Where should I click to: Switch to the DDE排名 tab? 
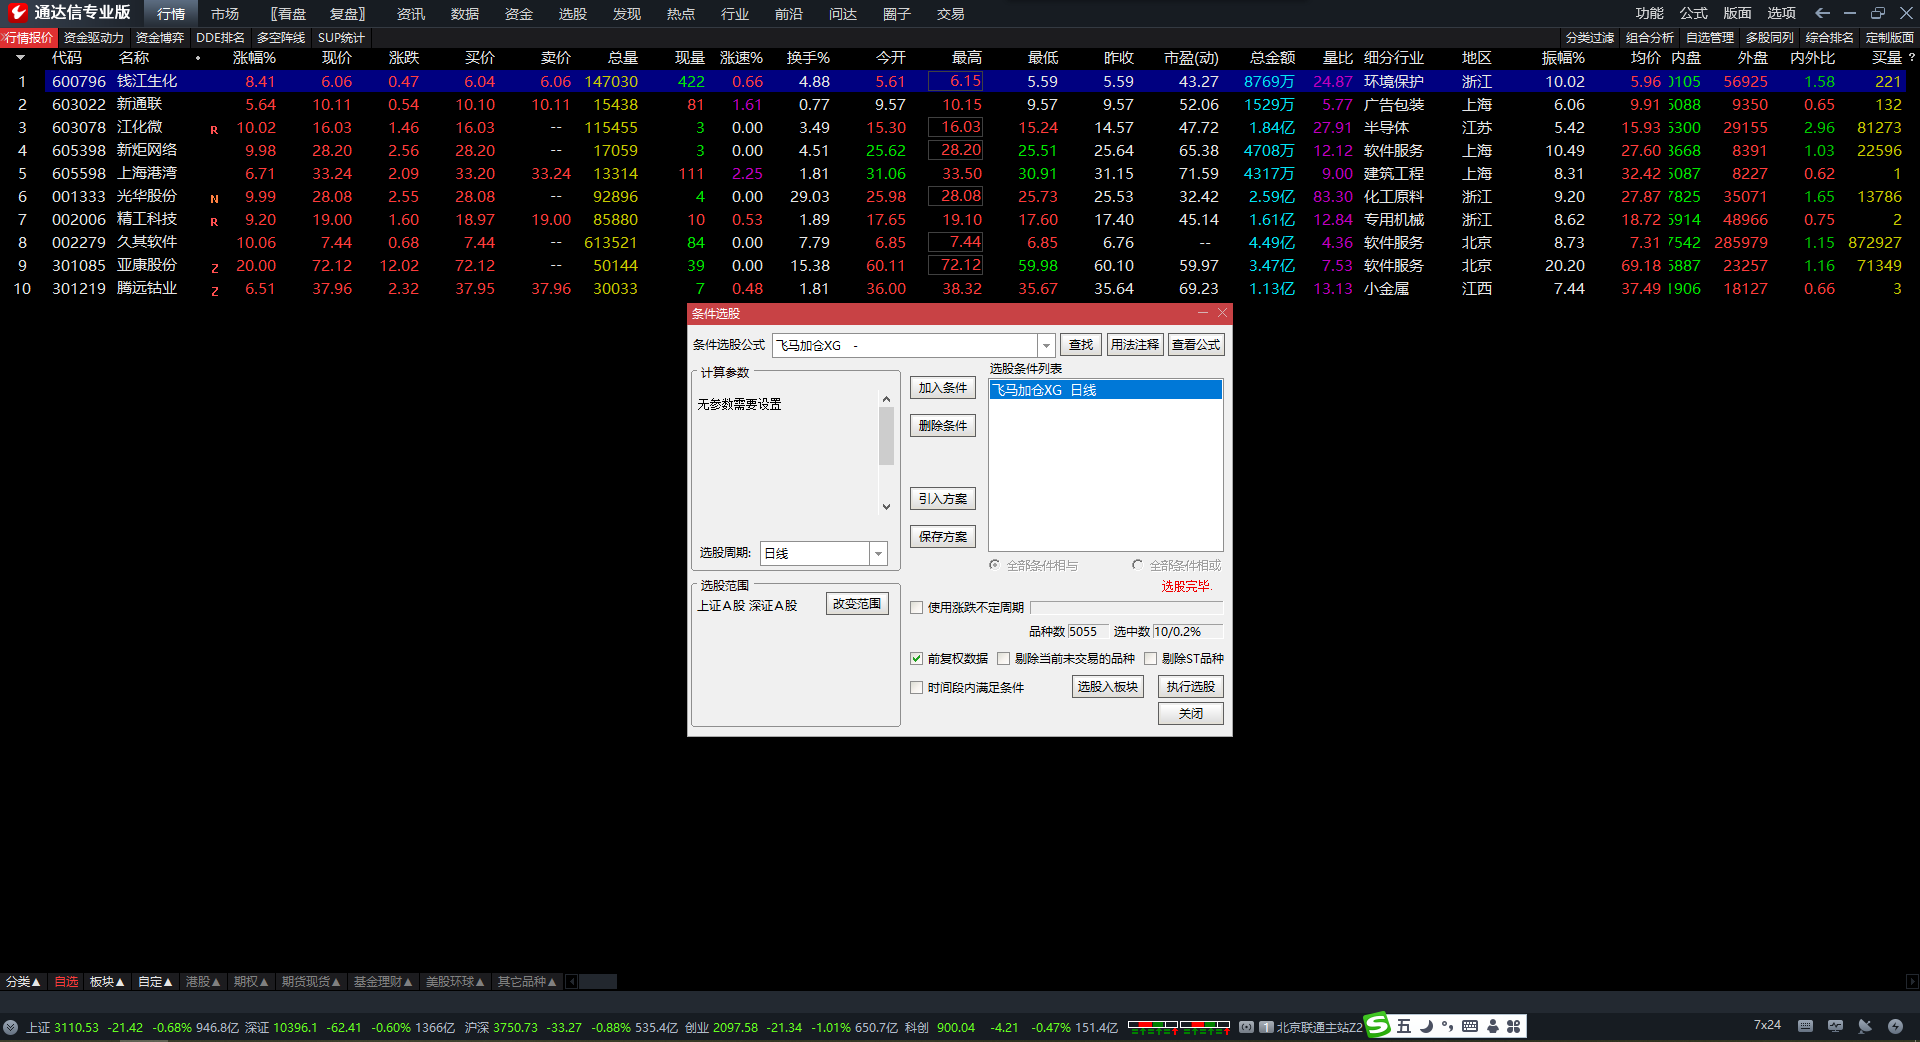pos(220,38)
